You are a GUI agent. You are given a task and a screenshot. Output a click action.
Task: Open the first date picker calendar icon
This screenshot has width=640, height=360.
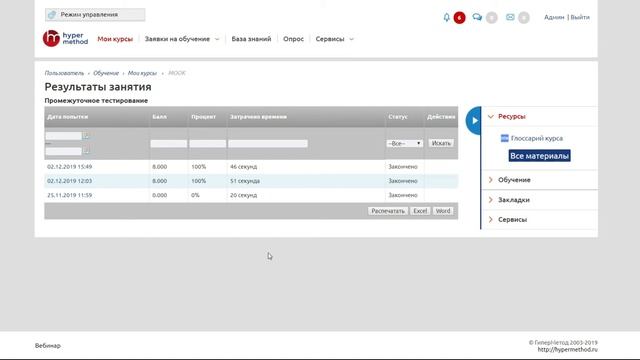86,136
